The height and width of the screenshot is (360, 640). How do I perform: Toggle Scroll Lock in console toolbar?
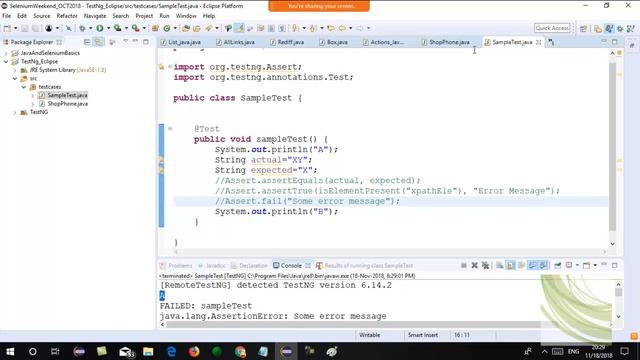pyautogui.click(x=511, y=265)
